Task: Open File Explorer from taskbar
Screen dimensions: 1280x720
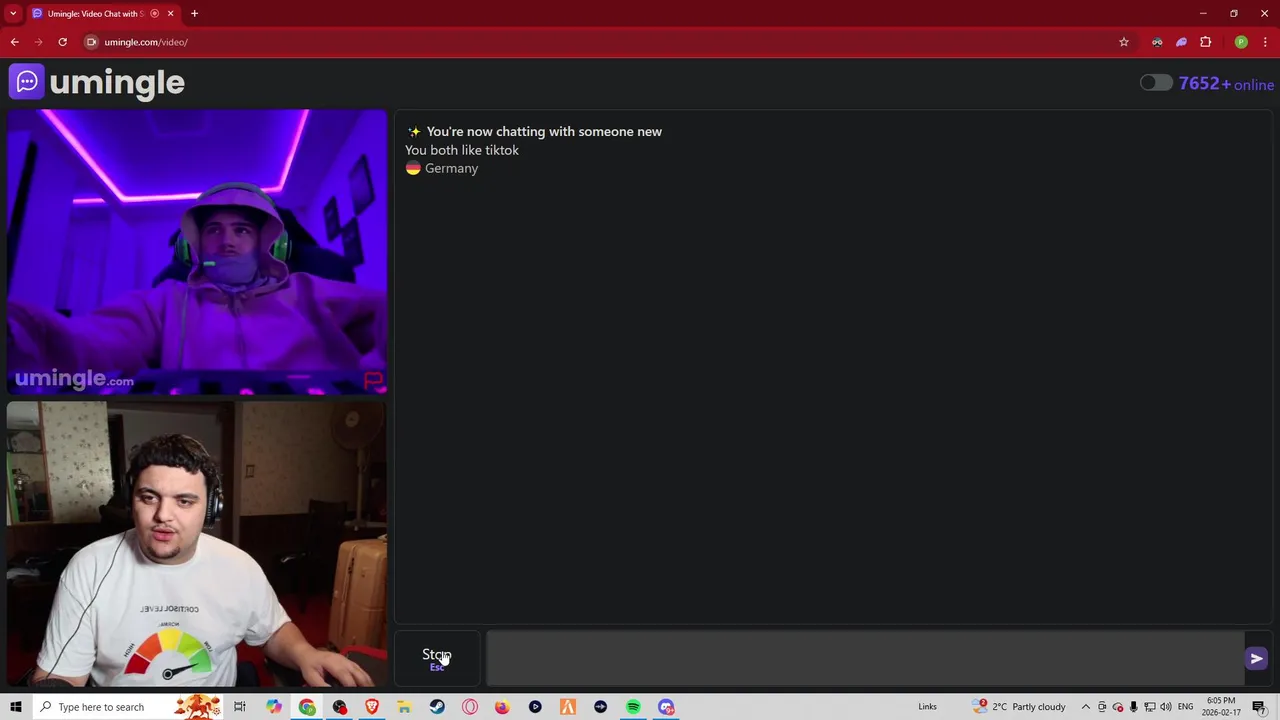Action: coord(404,707)
